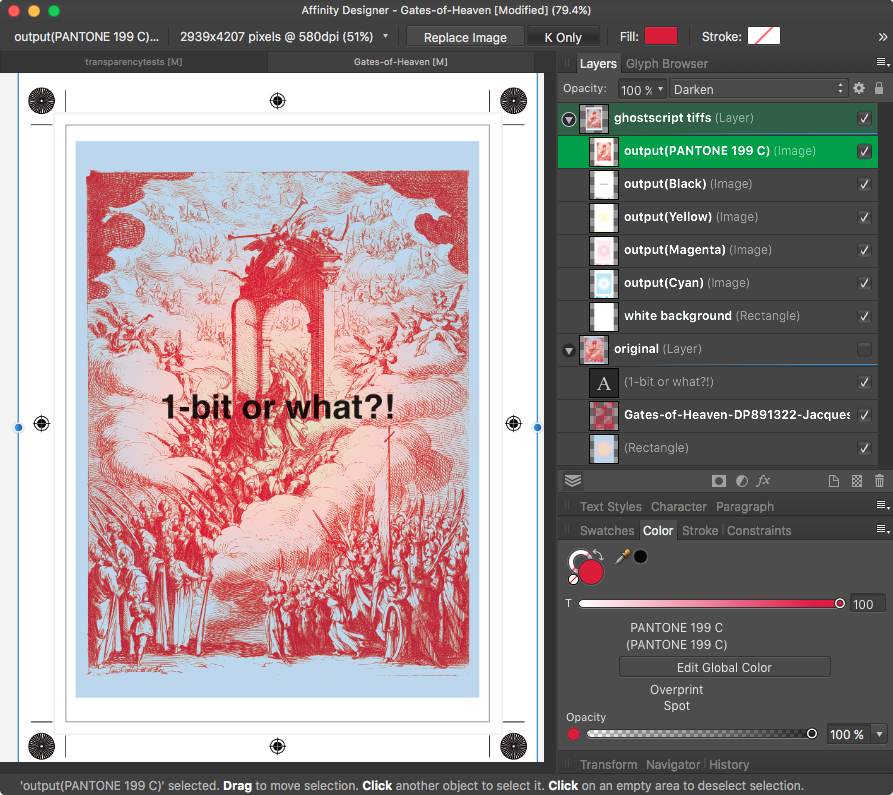Click the output(Cyan) layer thumbnail
Screen dimensions: 893x795
pyautogui.click(x=604, y=284)
